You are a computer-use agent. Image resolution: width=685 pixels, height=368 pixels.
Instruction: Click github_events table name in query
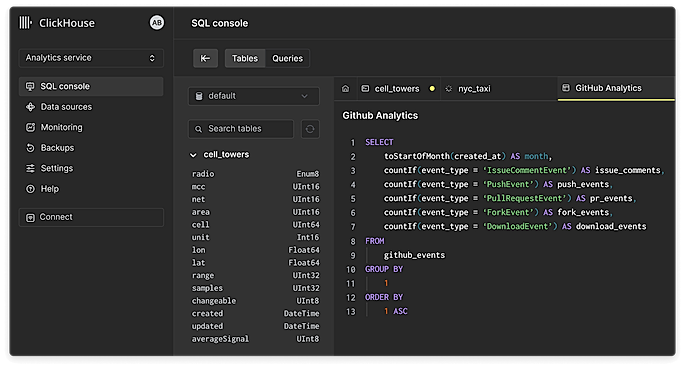[x=414, y=255]
